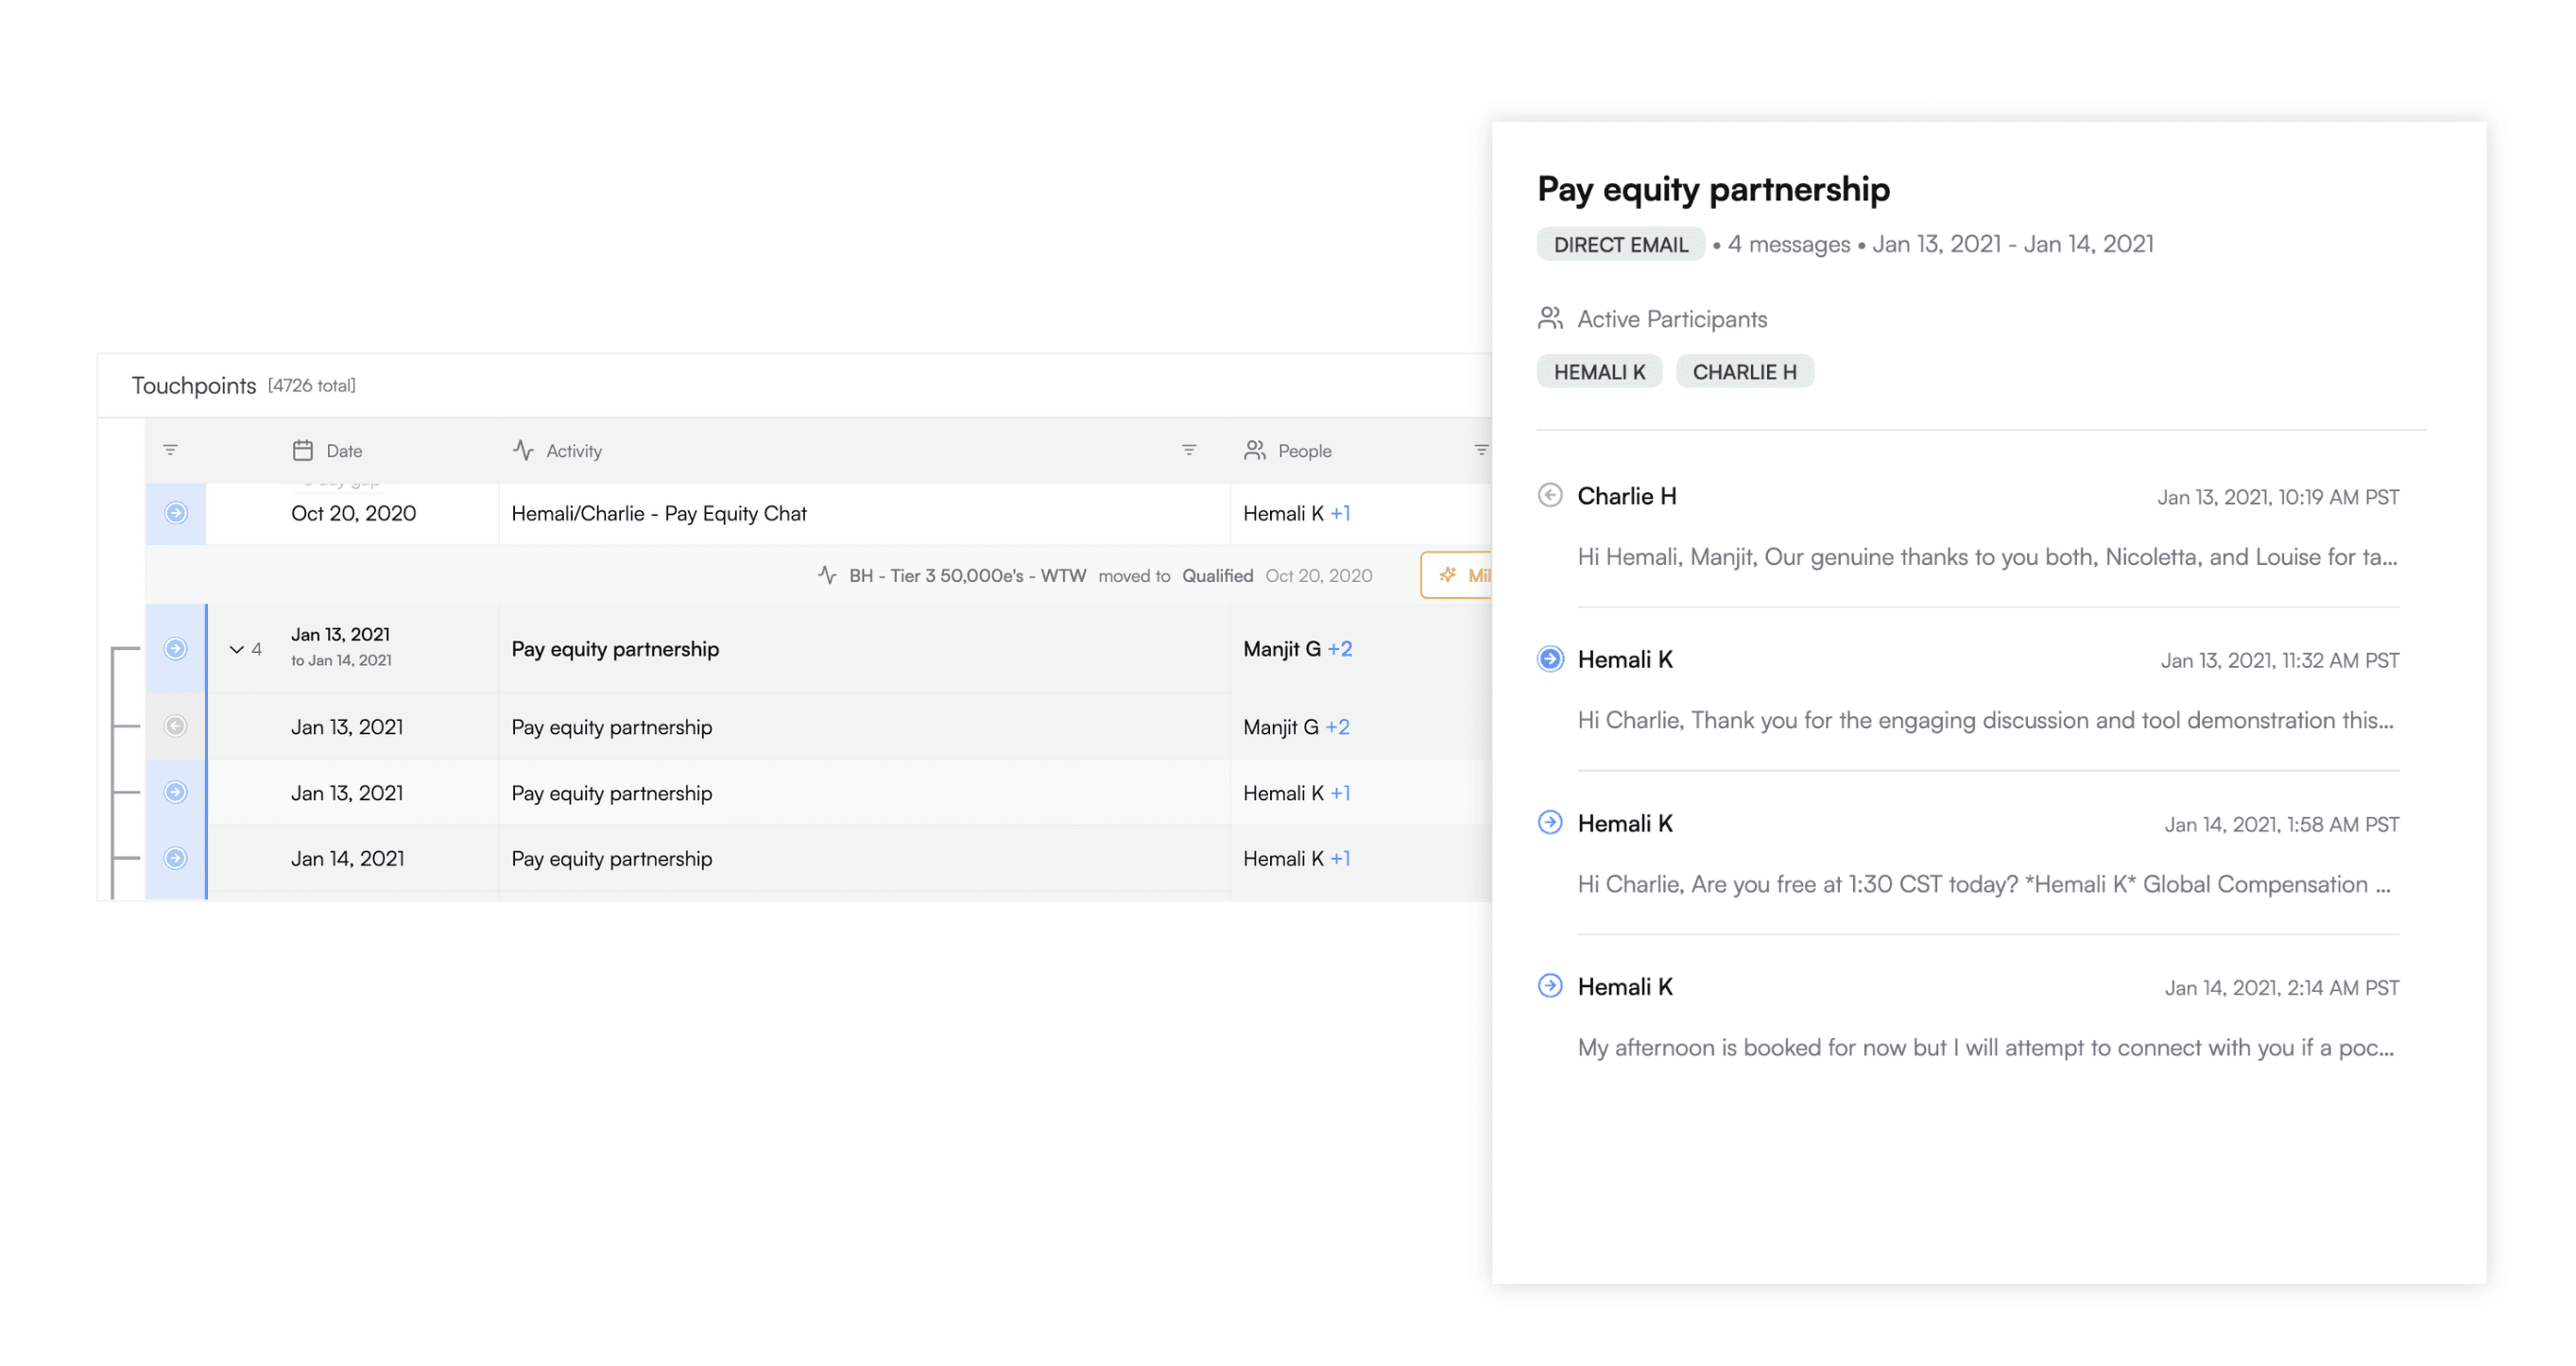This screenshot has height=1366, width=2576.
Task: Open the Activity column filter icon
Action: tap(1189, 450)
